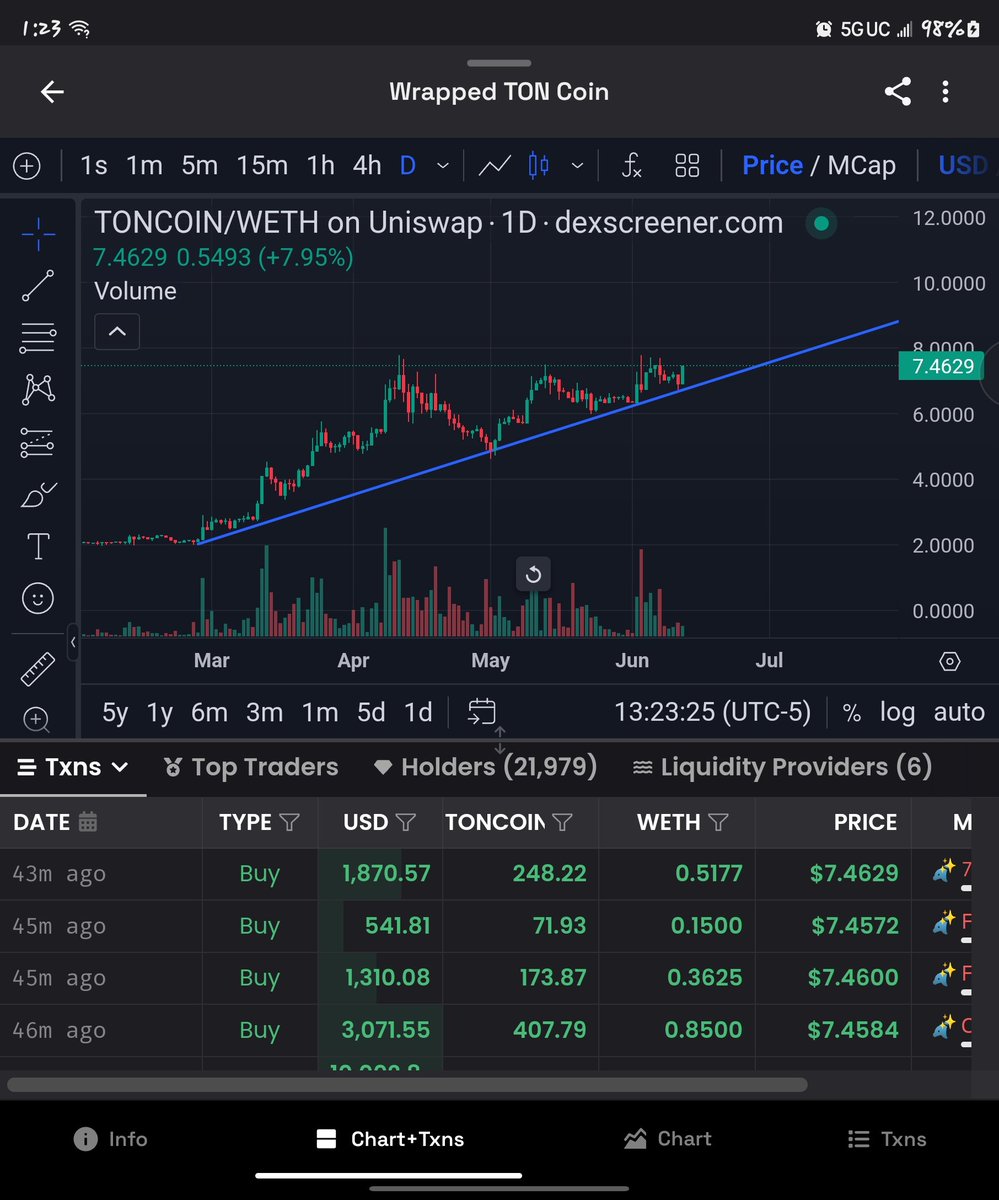The width and height of the screenshot is (999, 1200).
Task: Set timeframe to 15m
Action: click(262, 166)
